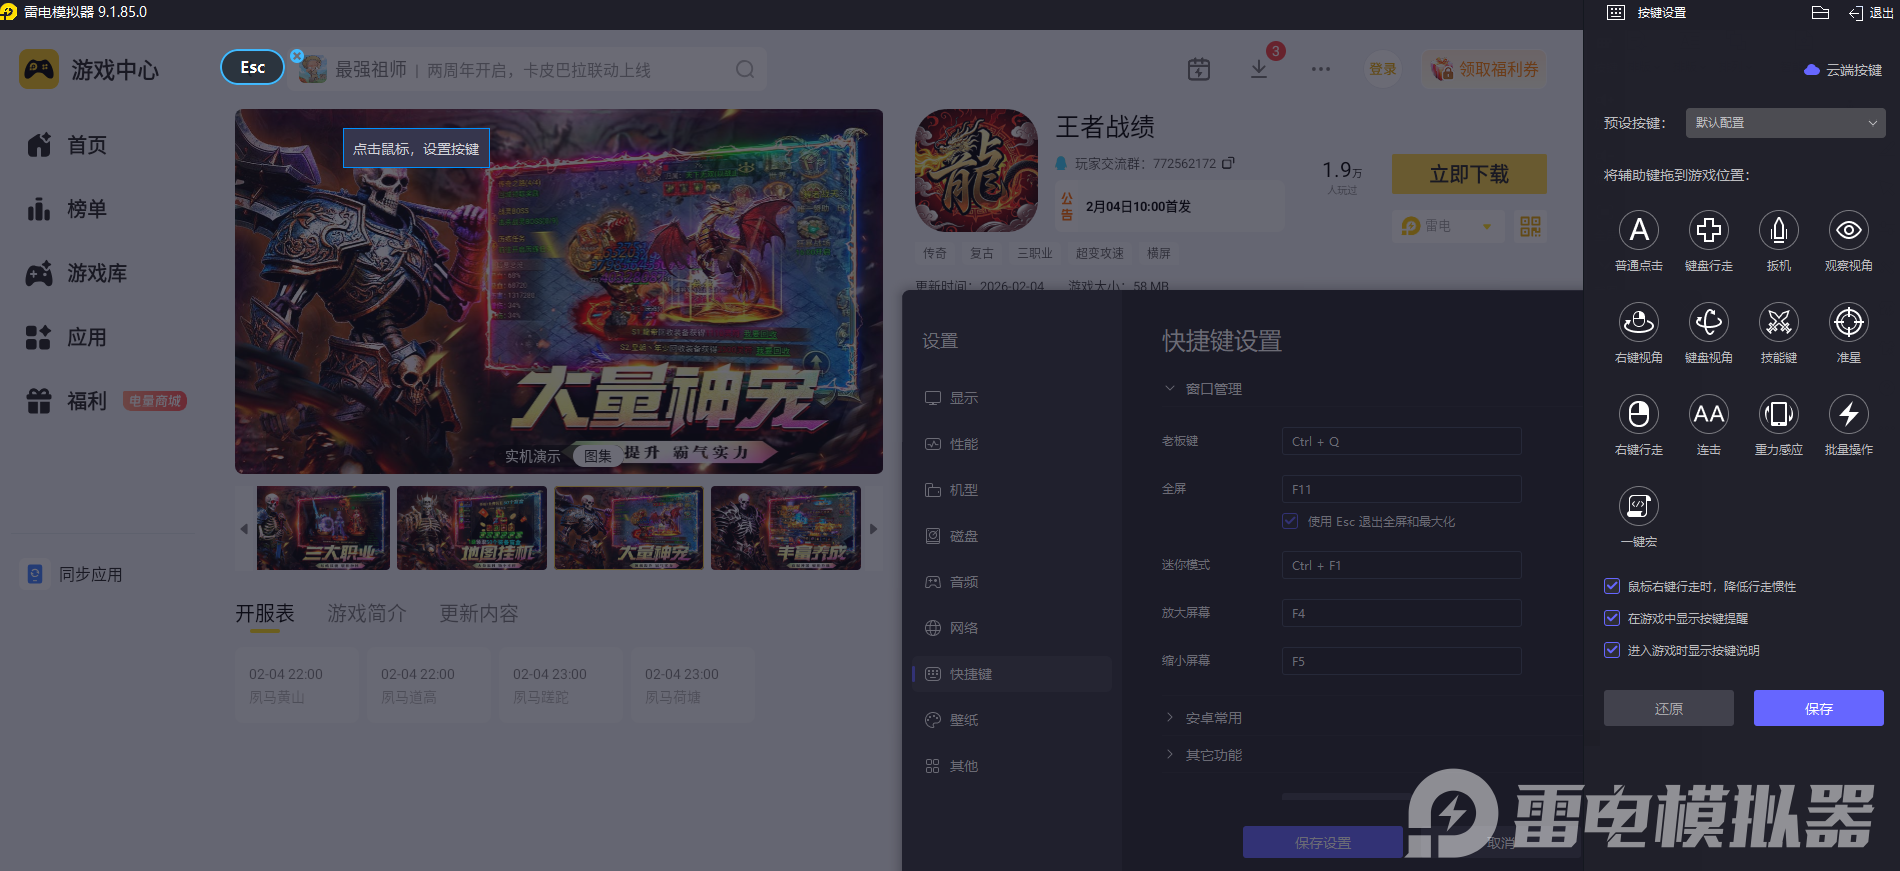
Task: Expand the 安卓常用 section
Action: click(x=1203, y=718)
